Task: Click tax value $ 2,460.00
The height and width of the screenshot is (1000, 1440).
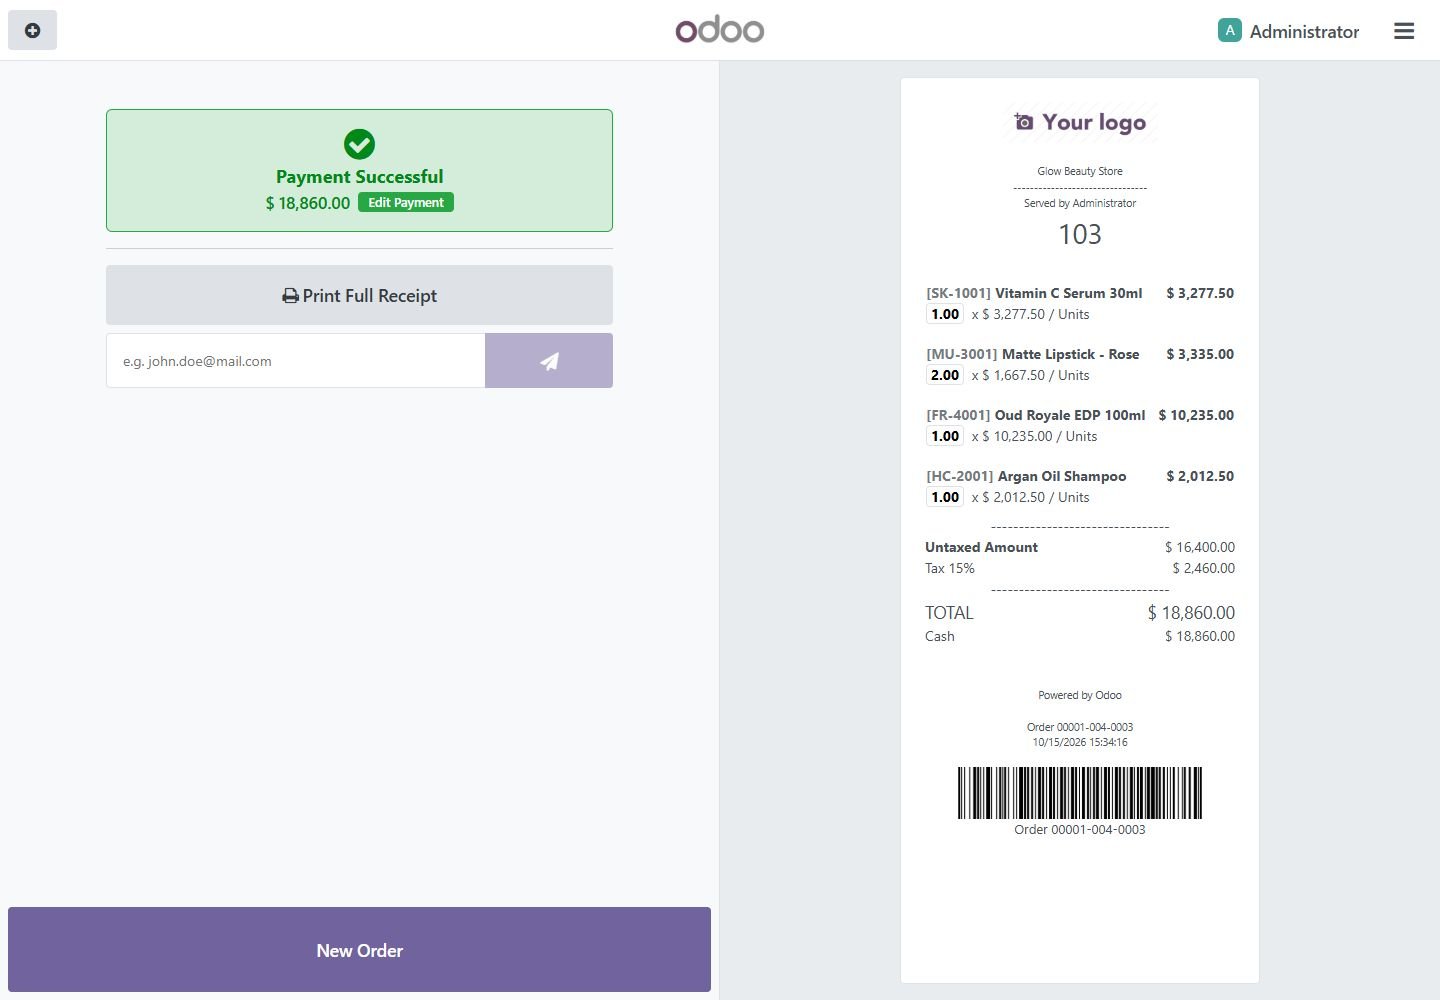Action: pos(1204,568)
